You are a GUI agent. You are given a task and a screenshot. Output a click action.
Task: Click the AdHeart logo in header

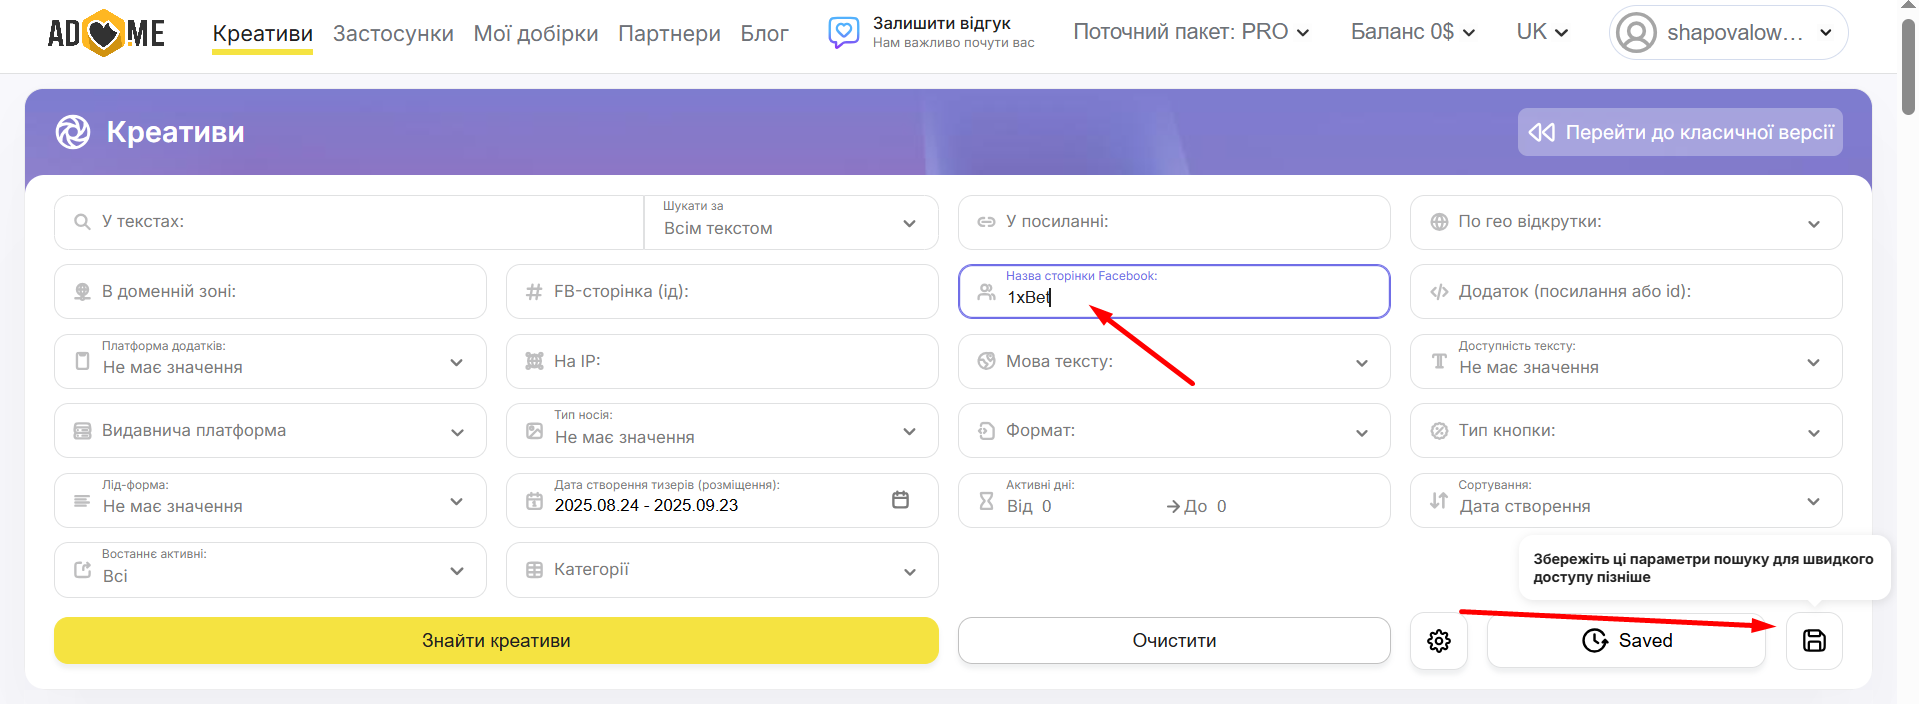click(x=106, y=33)
